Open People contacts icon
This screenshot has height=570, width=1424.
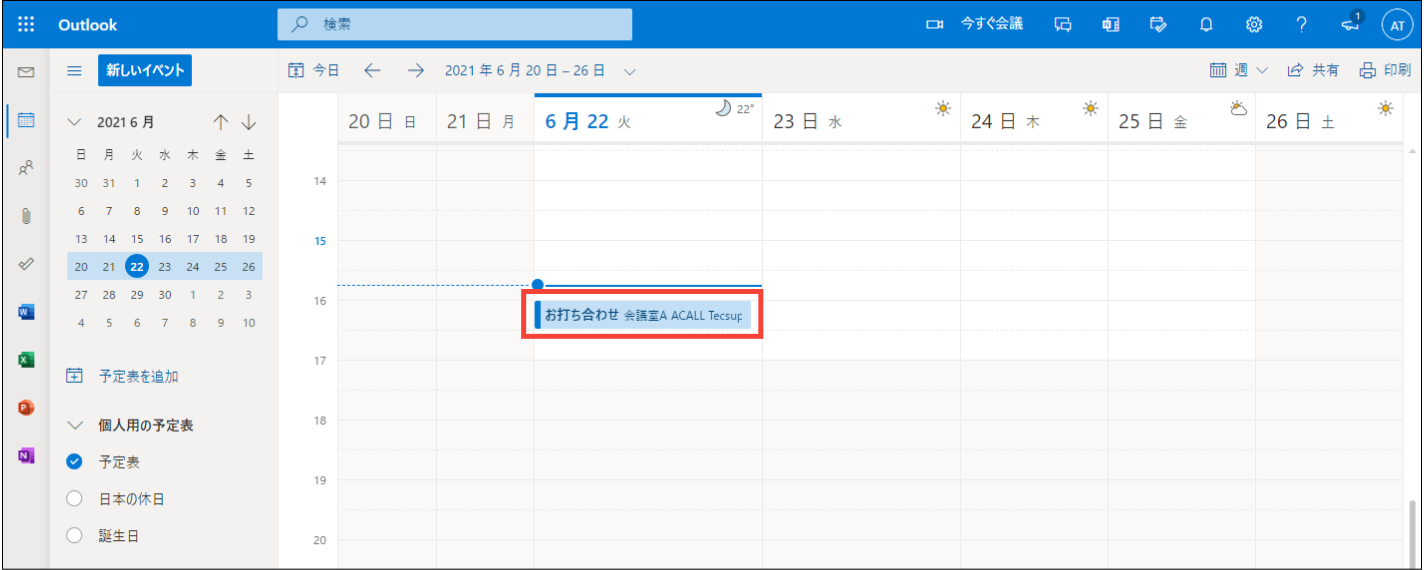coord(26,168)
